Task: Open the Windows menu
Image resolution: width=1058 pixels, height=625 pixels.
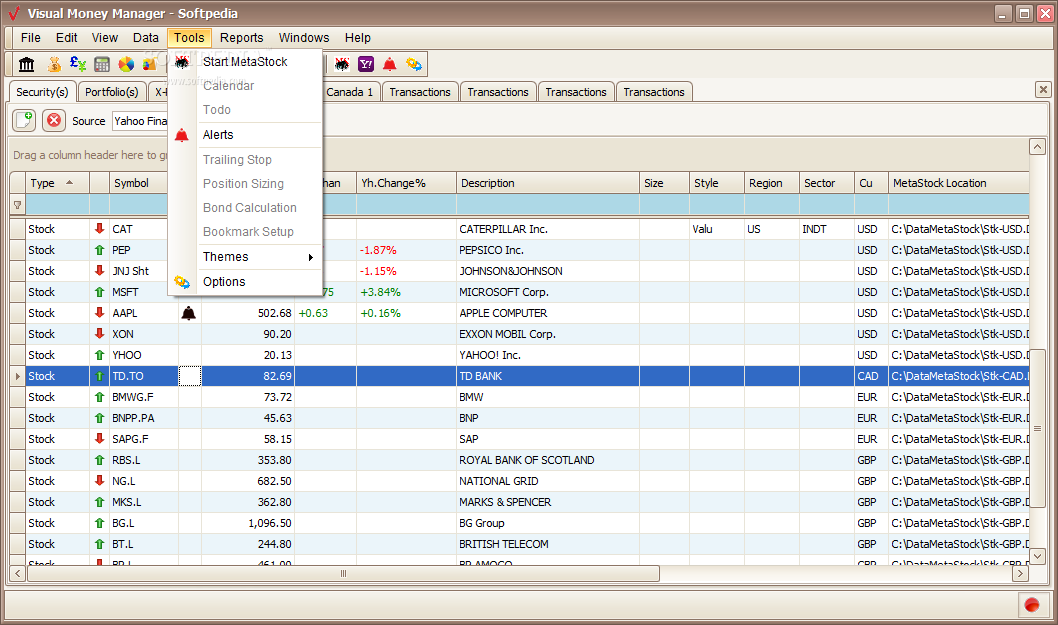Action: tap(304, 38)
